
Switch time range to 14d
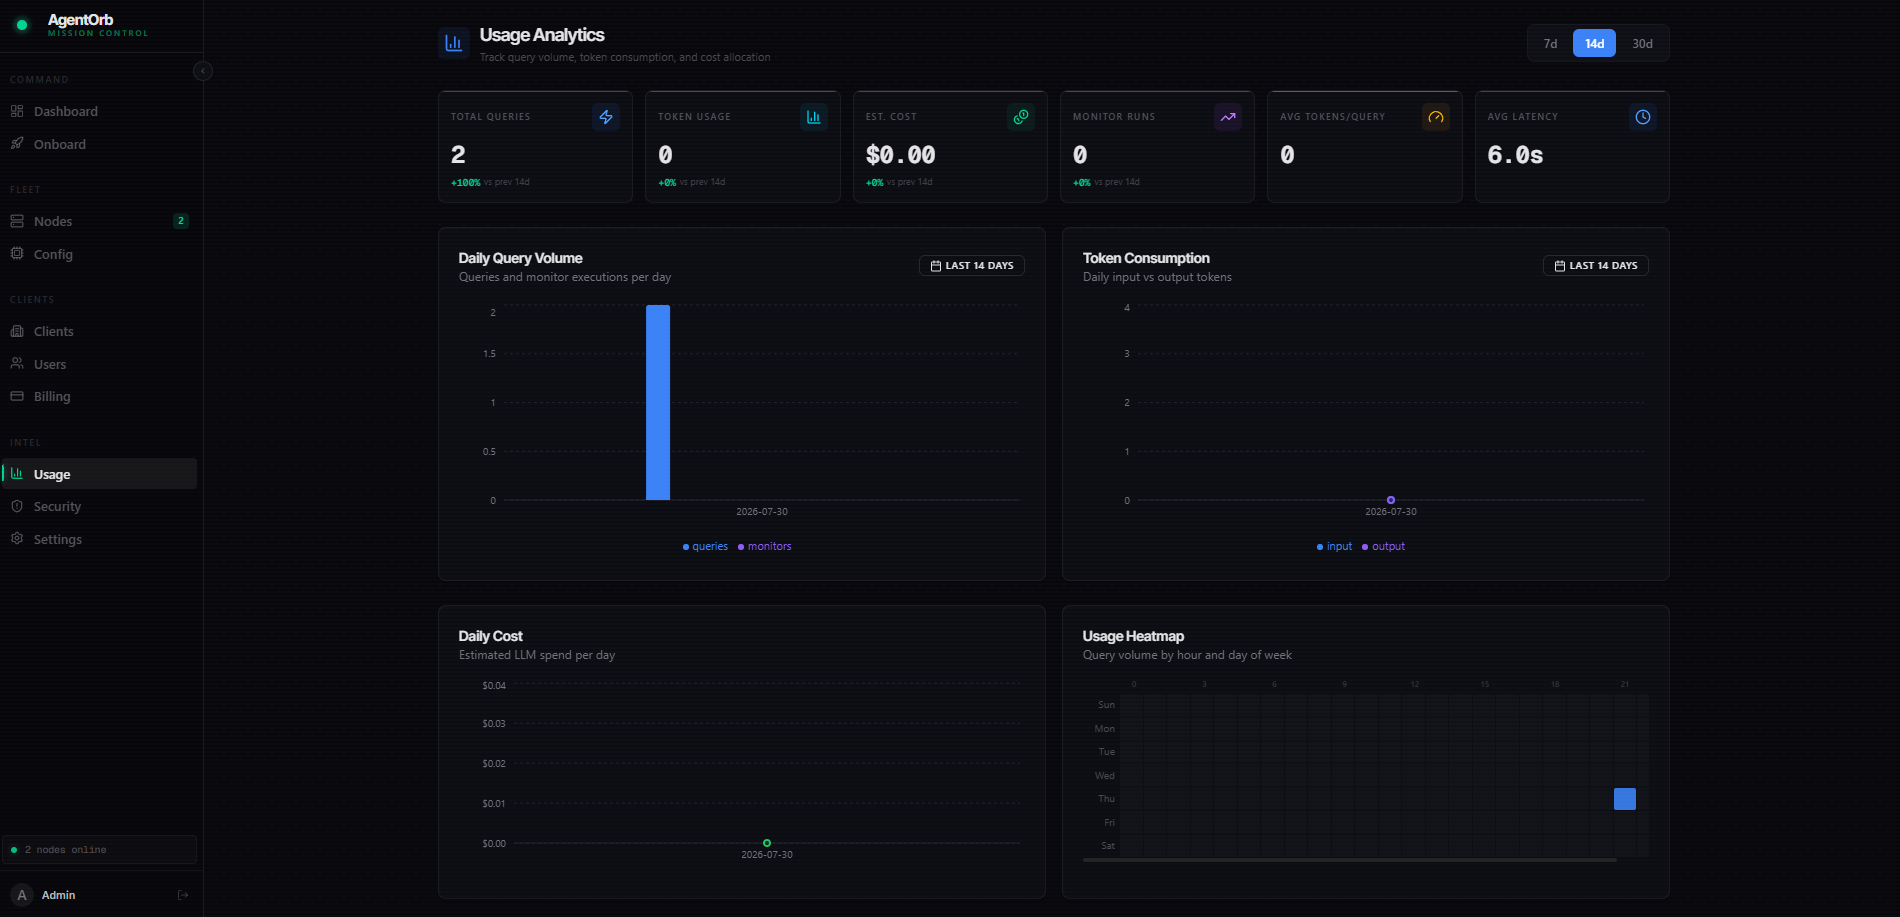coord(1594,43)
